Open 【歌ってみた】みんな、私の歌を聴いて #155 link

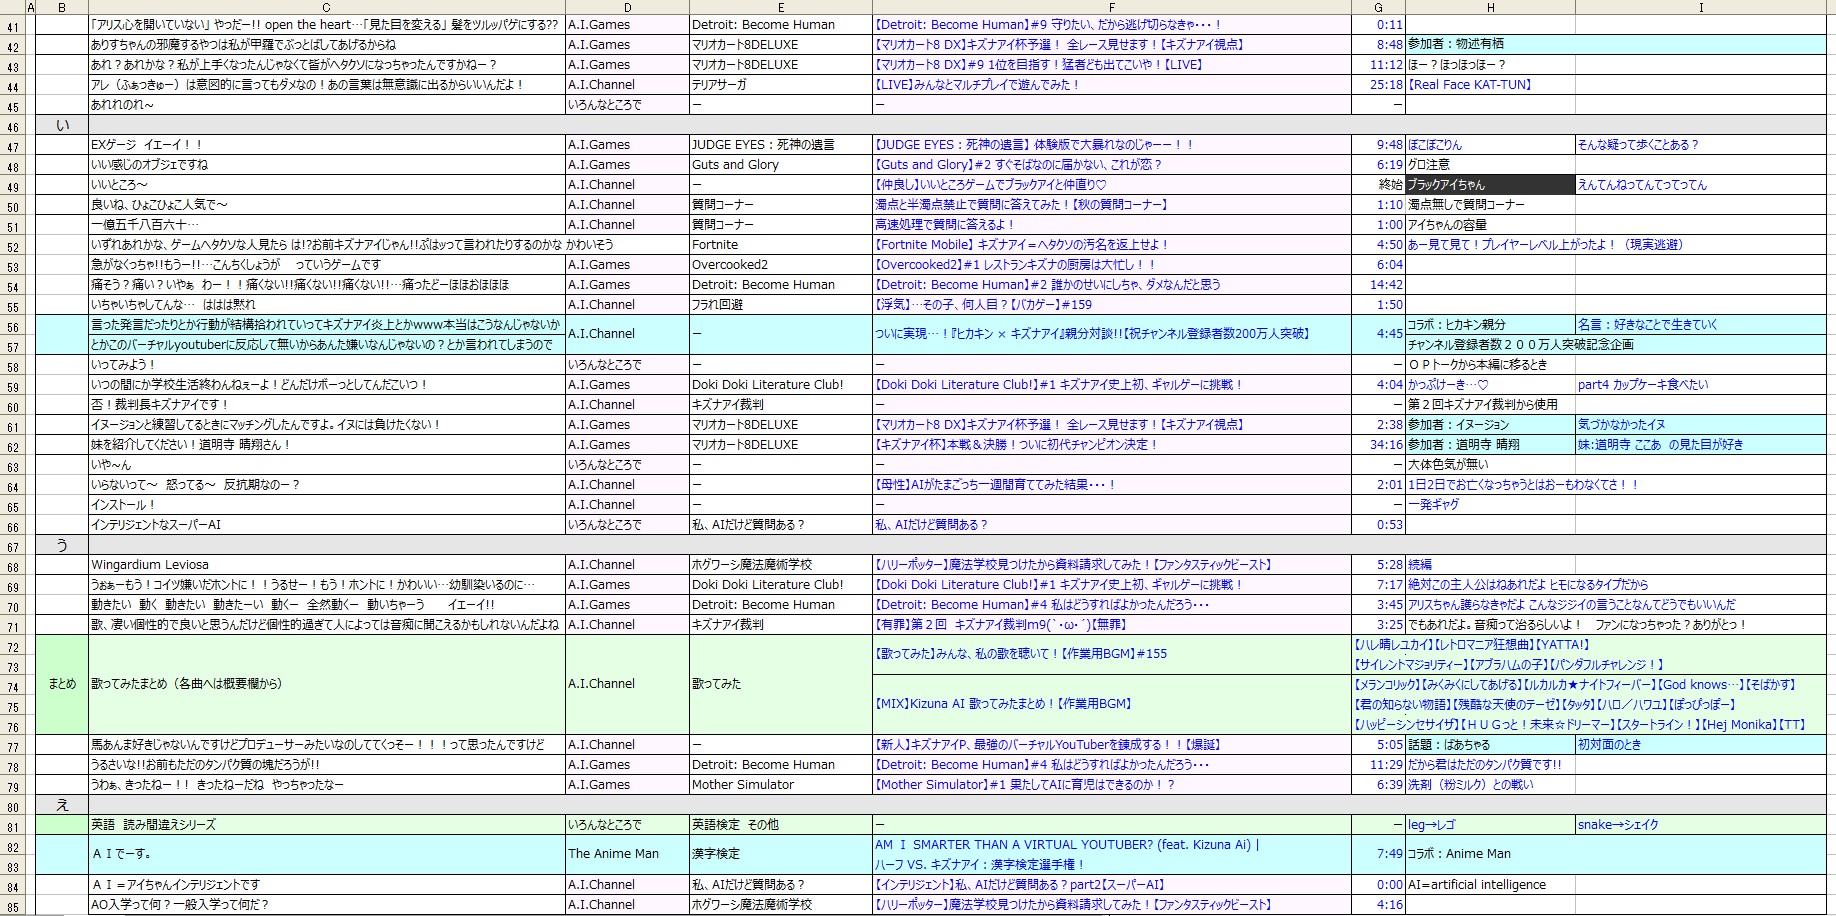(1021, 654)
